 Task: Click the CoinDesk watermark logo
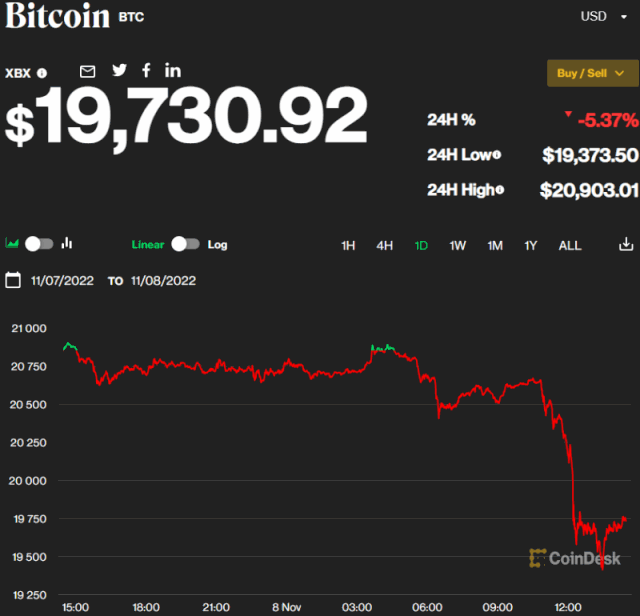tap(575, 559)
